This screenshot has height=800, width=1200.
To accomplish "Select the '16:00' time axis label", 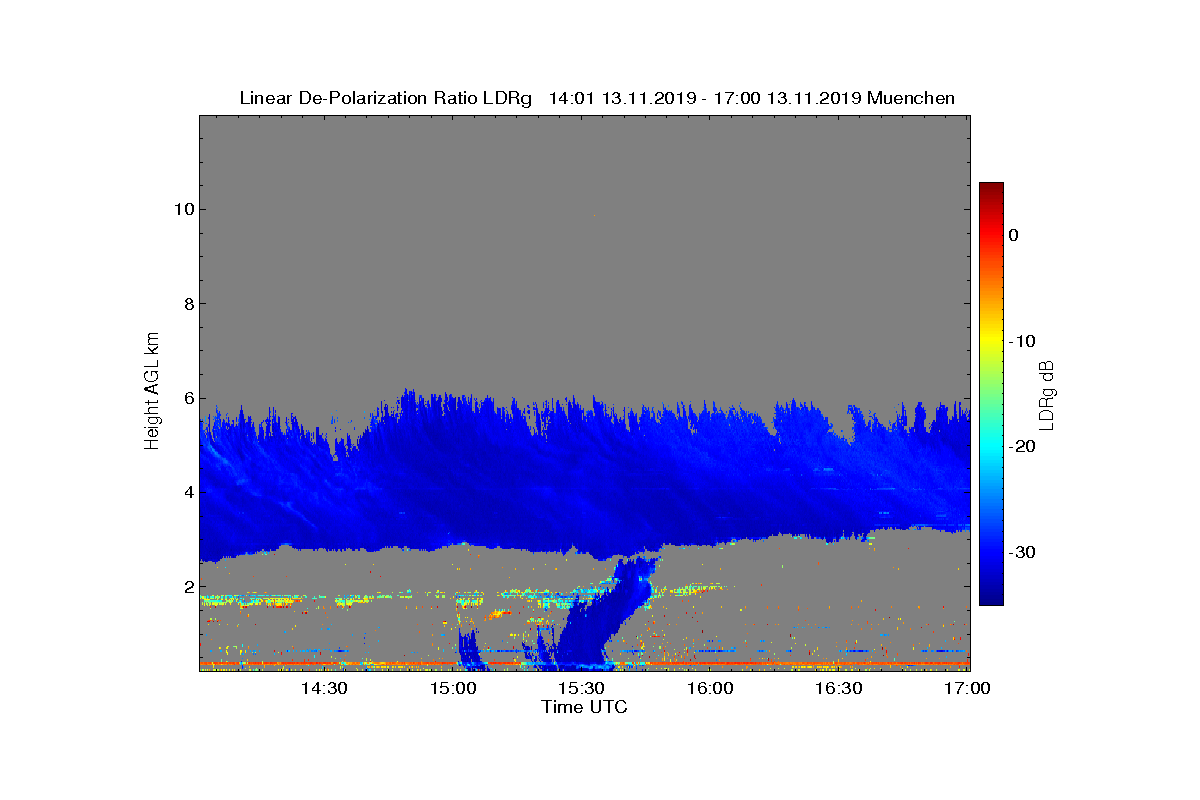I will click(x=710, y=689).
